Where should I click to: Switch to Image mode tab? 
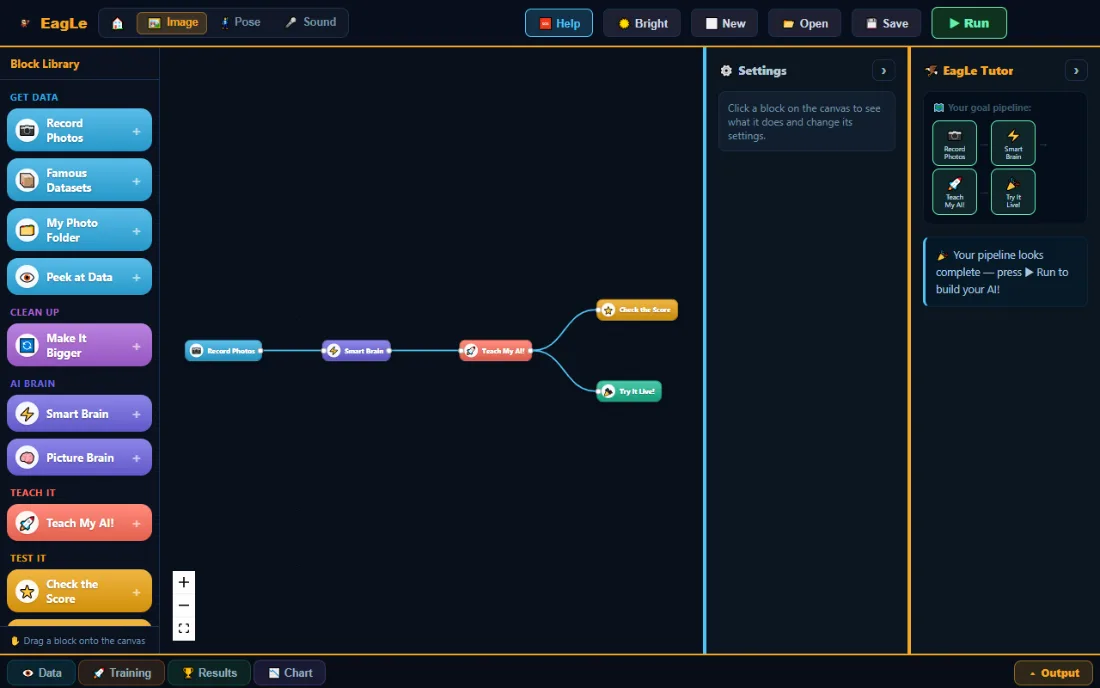coord(172,22)
